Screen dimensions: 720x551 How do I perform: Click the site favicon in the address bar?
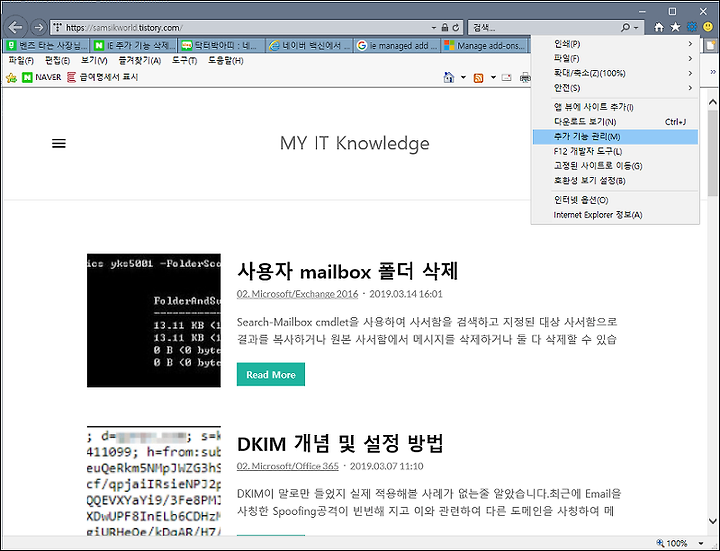coord(57,28)
